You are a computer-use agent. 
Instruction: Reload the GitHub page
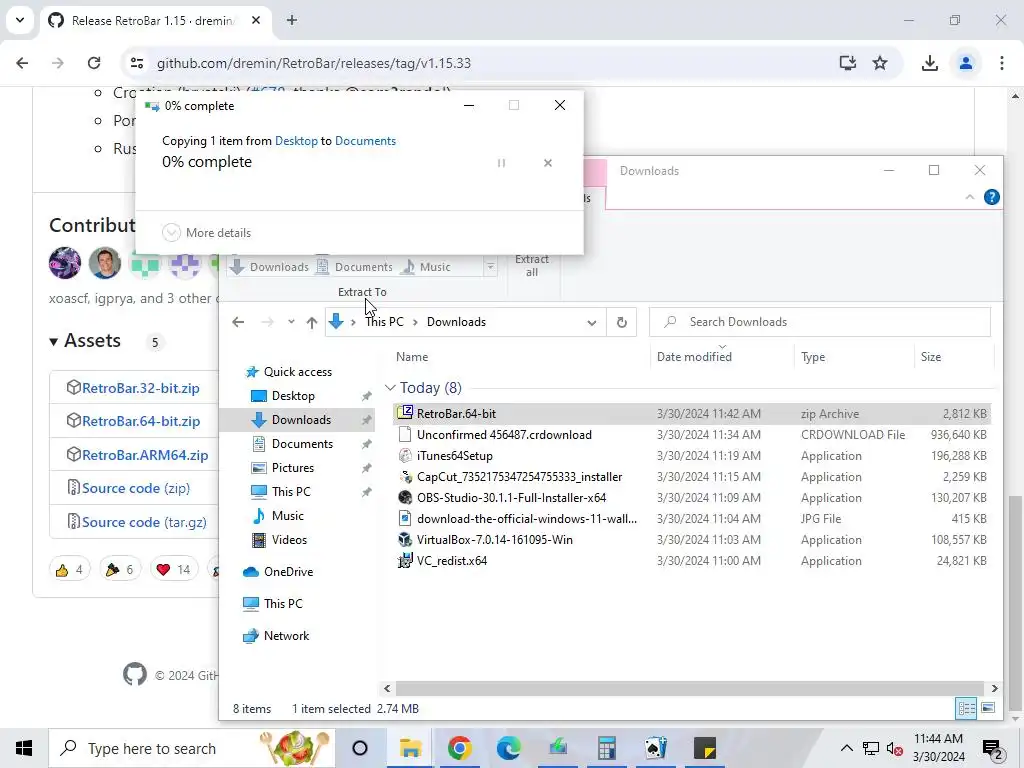pyautogui.click(x=94, y=63)
